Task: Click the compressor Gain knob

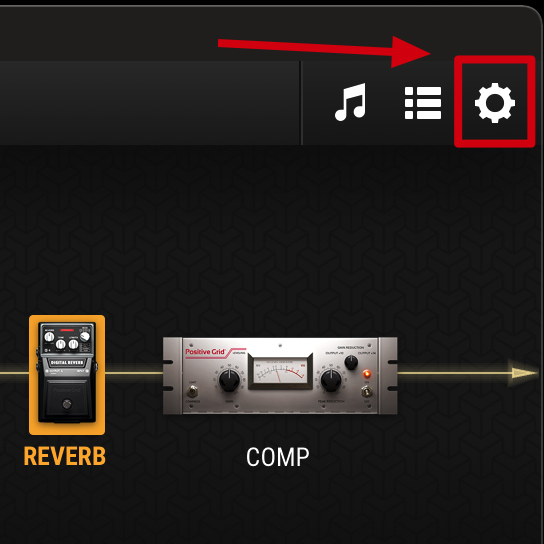Action: pos(229,380)
